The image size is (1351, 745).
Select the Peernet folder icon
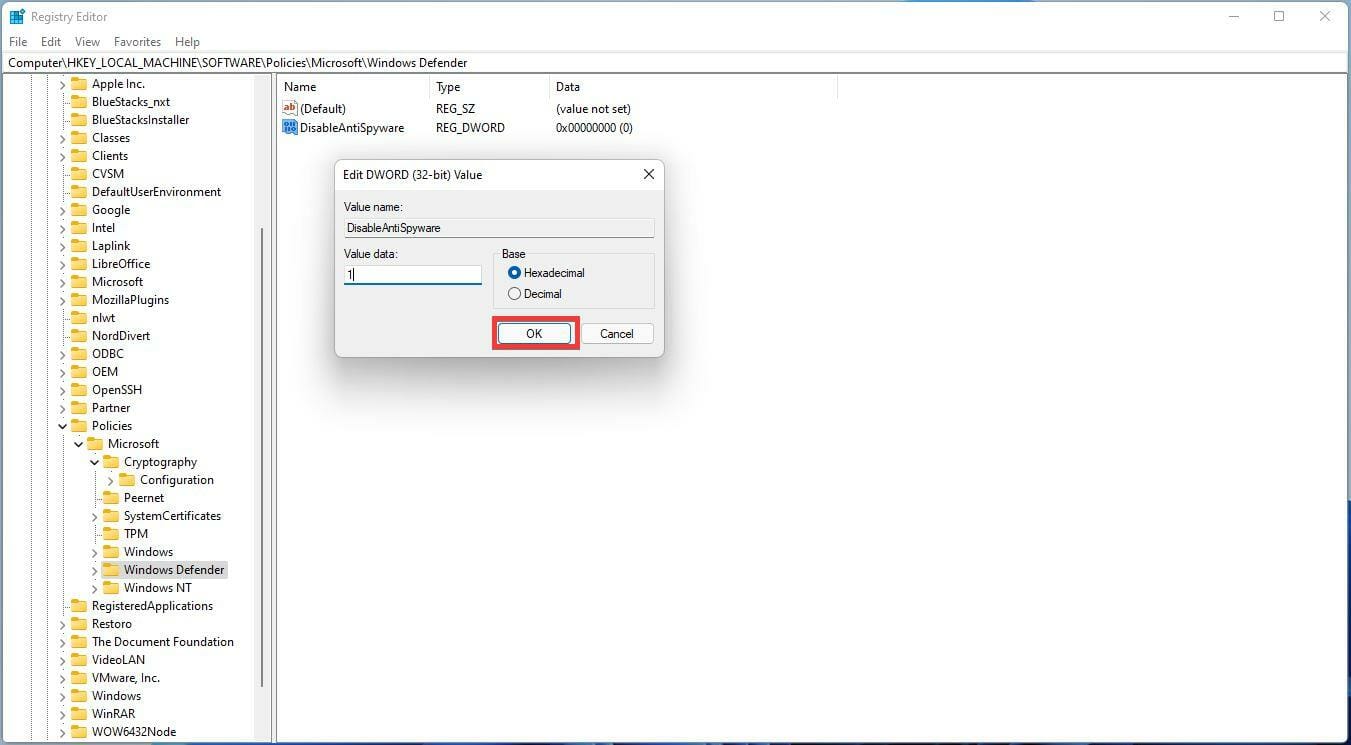pos(111,498)
